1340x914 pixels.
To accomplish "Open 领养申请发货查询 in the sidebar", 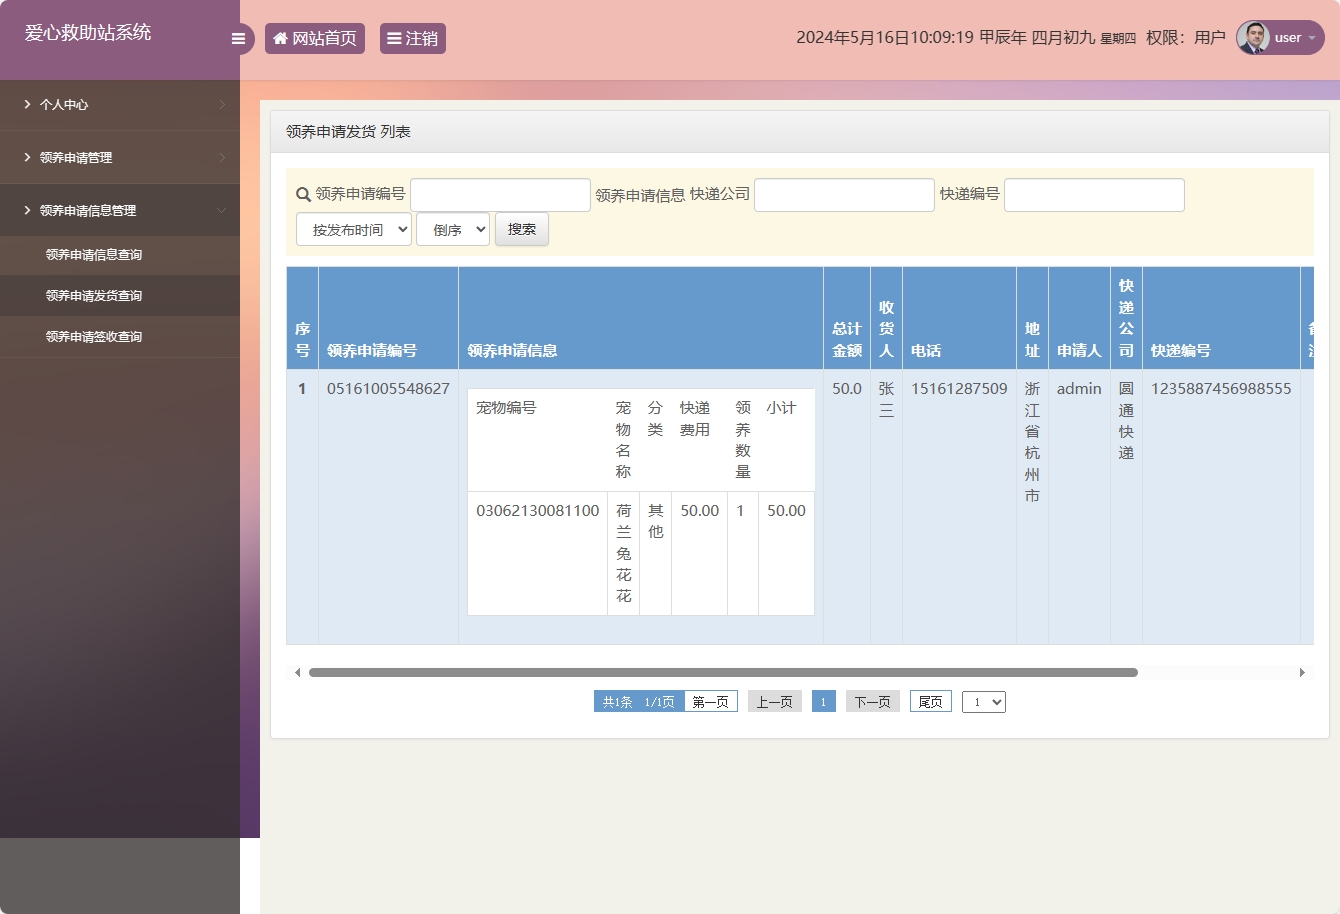I will [x=94, y=296].
